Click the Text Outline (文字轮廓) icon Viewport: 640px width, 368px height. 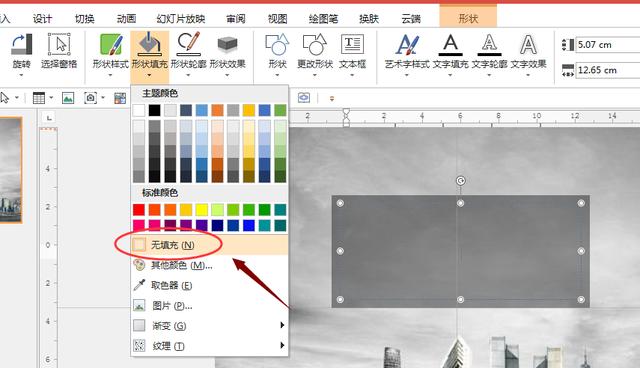(x=489, y=44)
